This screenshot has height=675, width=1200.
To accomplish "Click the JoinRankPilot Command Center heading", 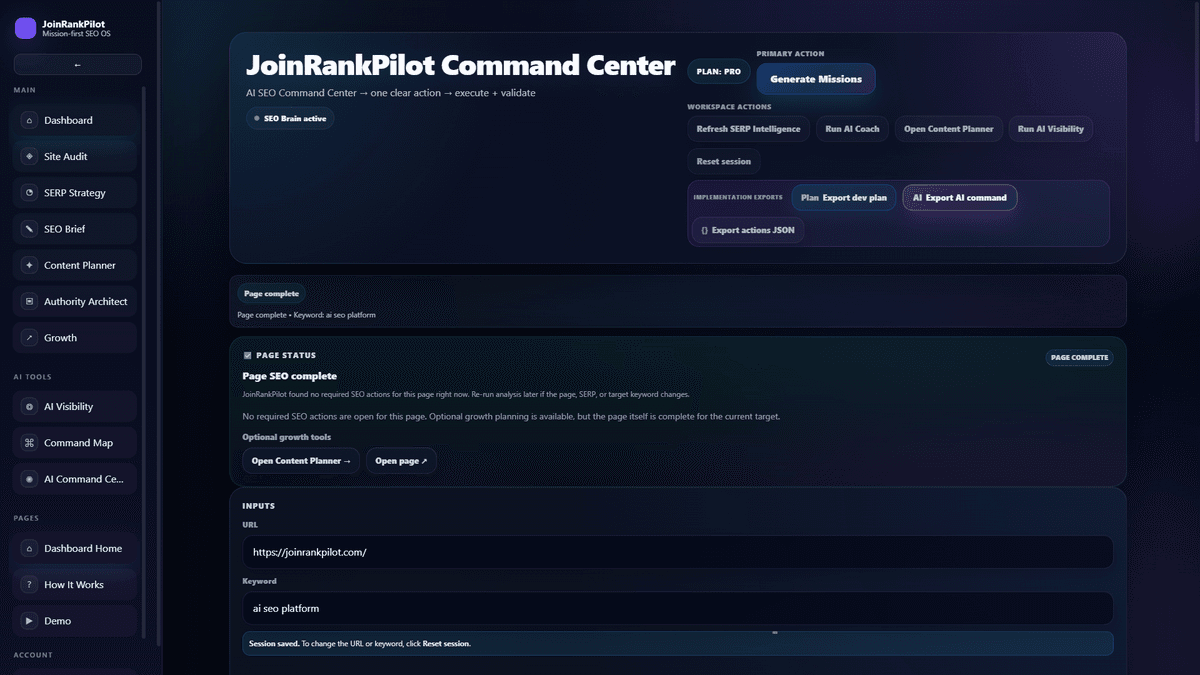I will [x=461, y=66].
